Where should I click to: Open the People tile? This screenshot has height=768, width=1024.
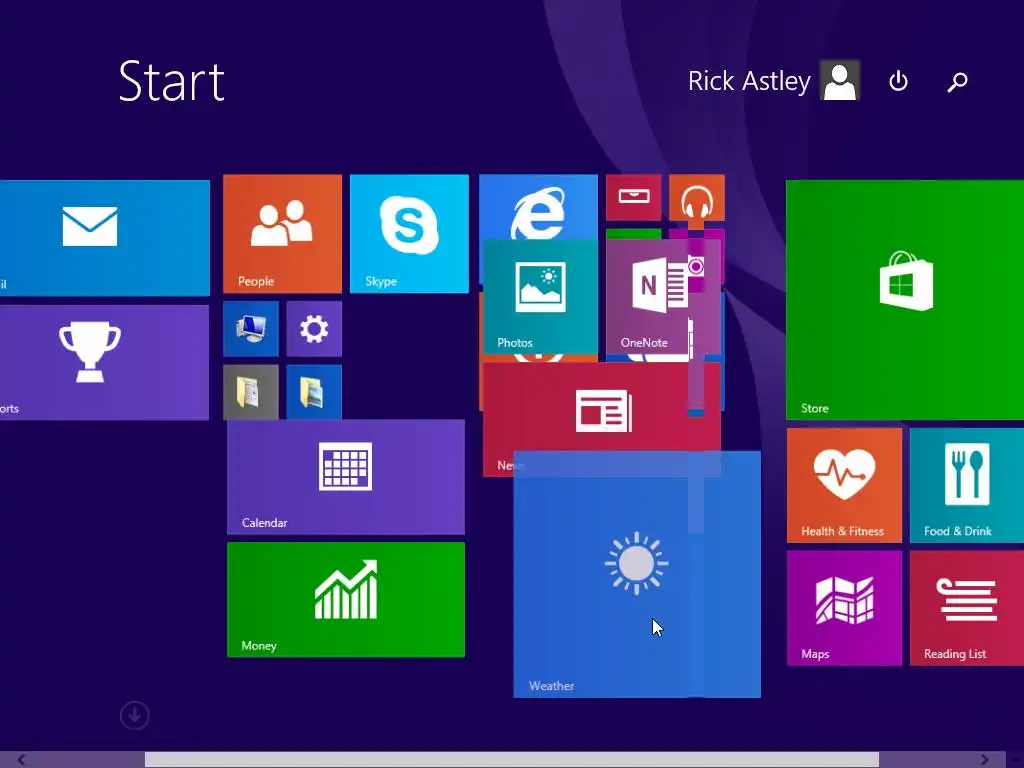(x=282, y=233)
